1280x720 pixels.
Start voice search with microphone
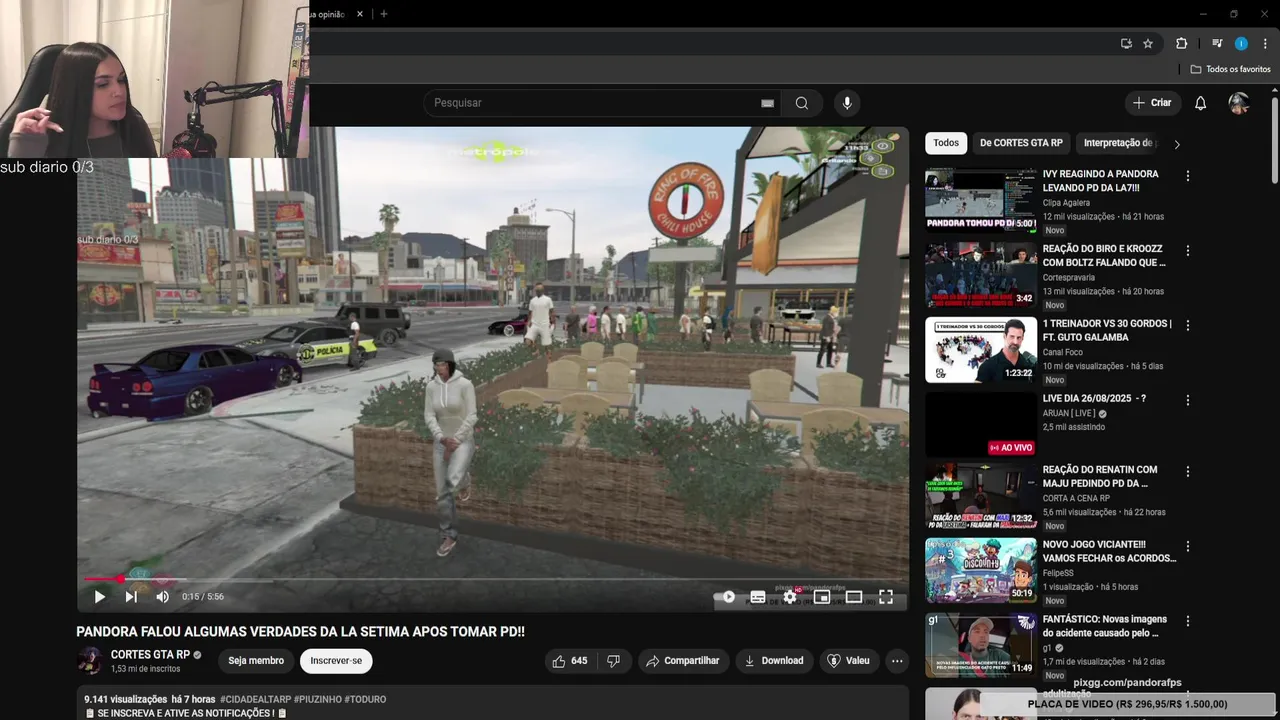pos(847,103)
